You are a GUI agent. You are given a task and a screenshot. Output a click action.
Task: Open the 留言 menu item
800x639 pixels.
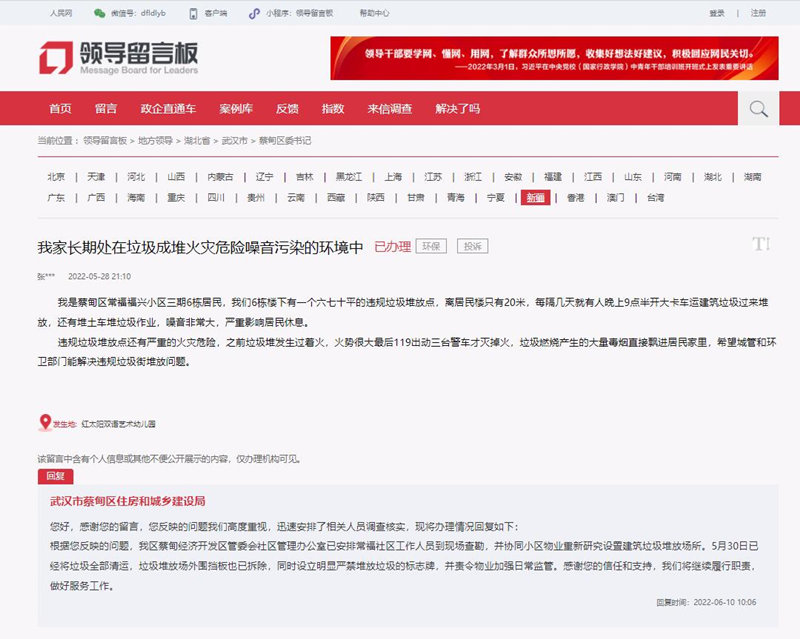[106, 108]
